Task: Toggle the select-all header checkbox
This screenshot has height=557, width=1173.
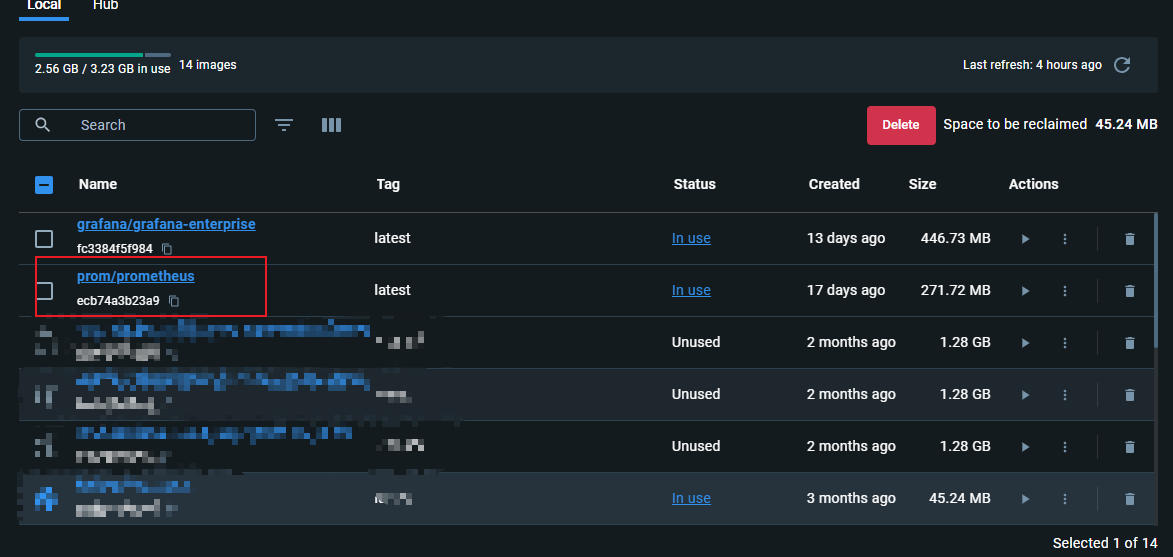Action: tap(44, 185)
